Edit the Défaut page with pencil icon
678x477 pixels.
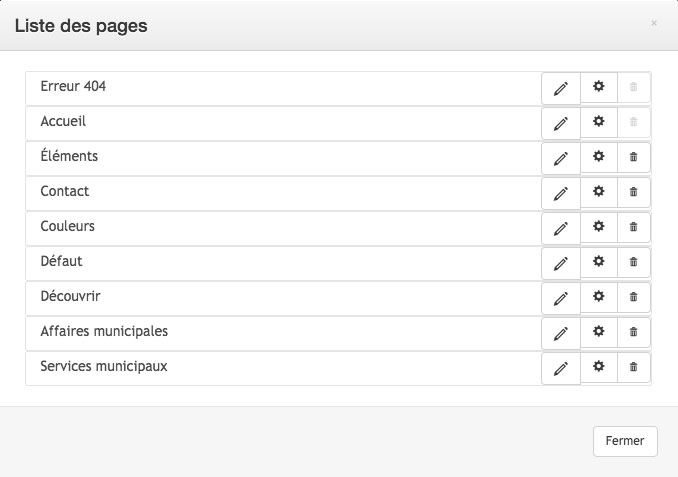561,264
